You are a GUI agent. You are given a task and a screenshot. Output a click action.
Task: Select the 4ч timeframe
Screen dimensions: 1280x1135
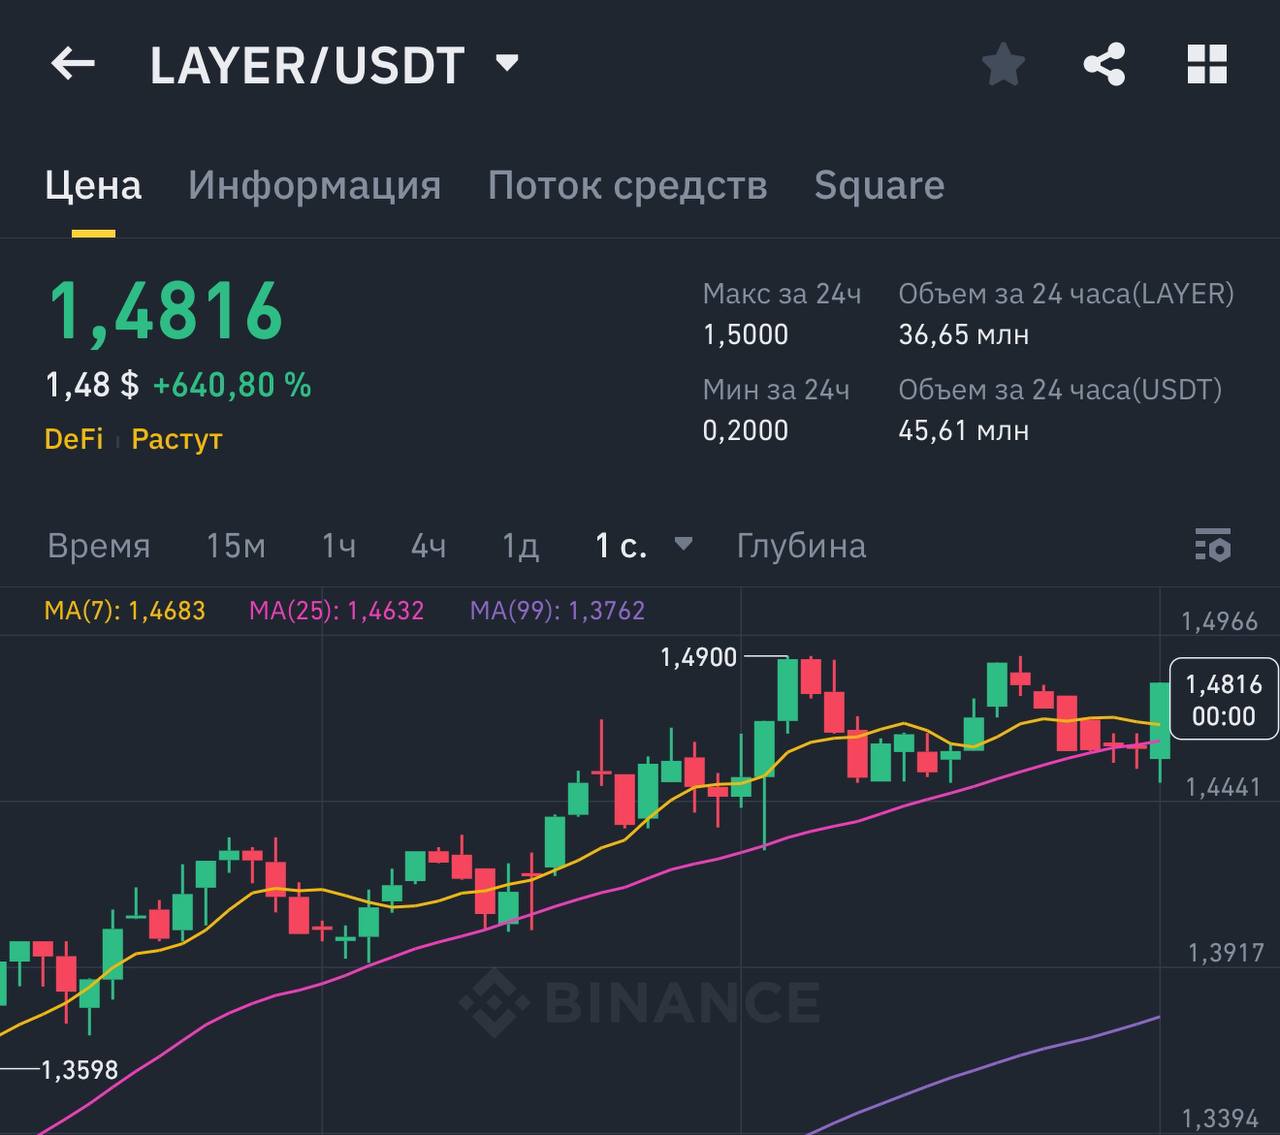429,546
